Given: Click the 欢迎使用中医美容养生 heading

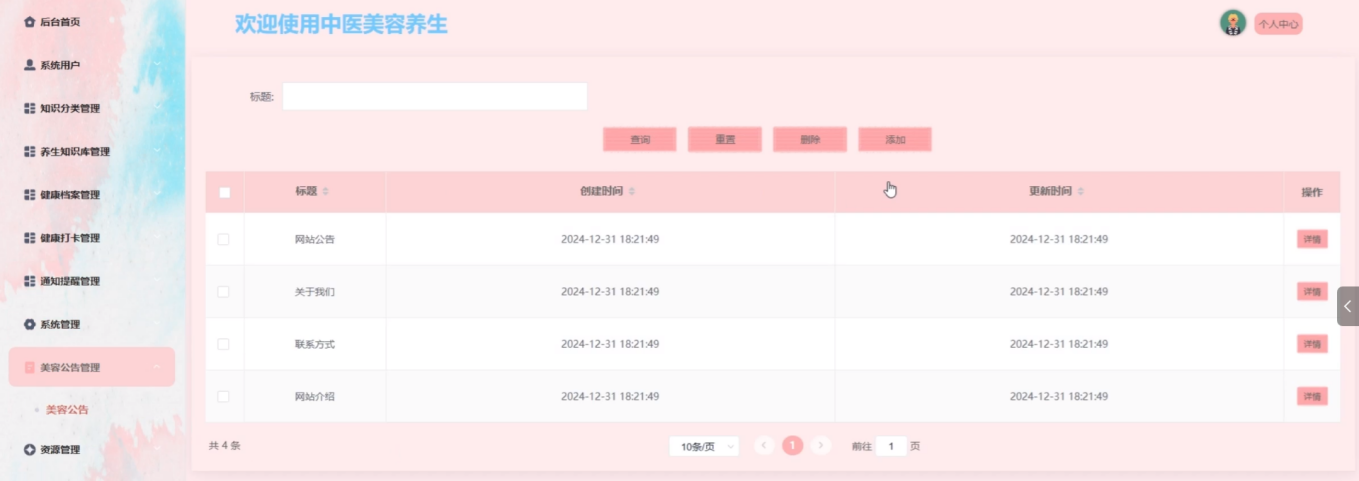Looking at the screenshot, I should [x=341, y=24].
